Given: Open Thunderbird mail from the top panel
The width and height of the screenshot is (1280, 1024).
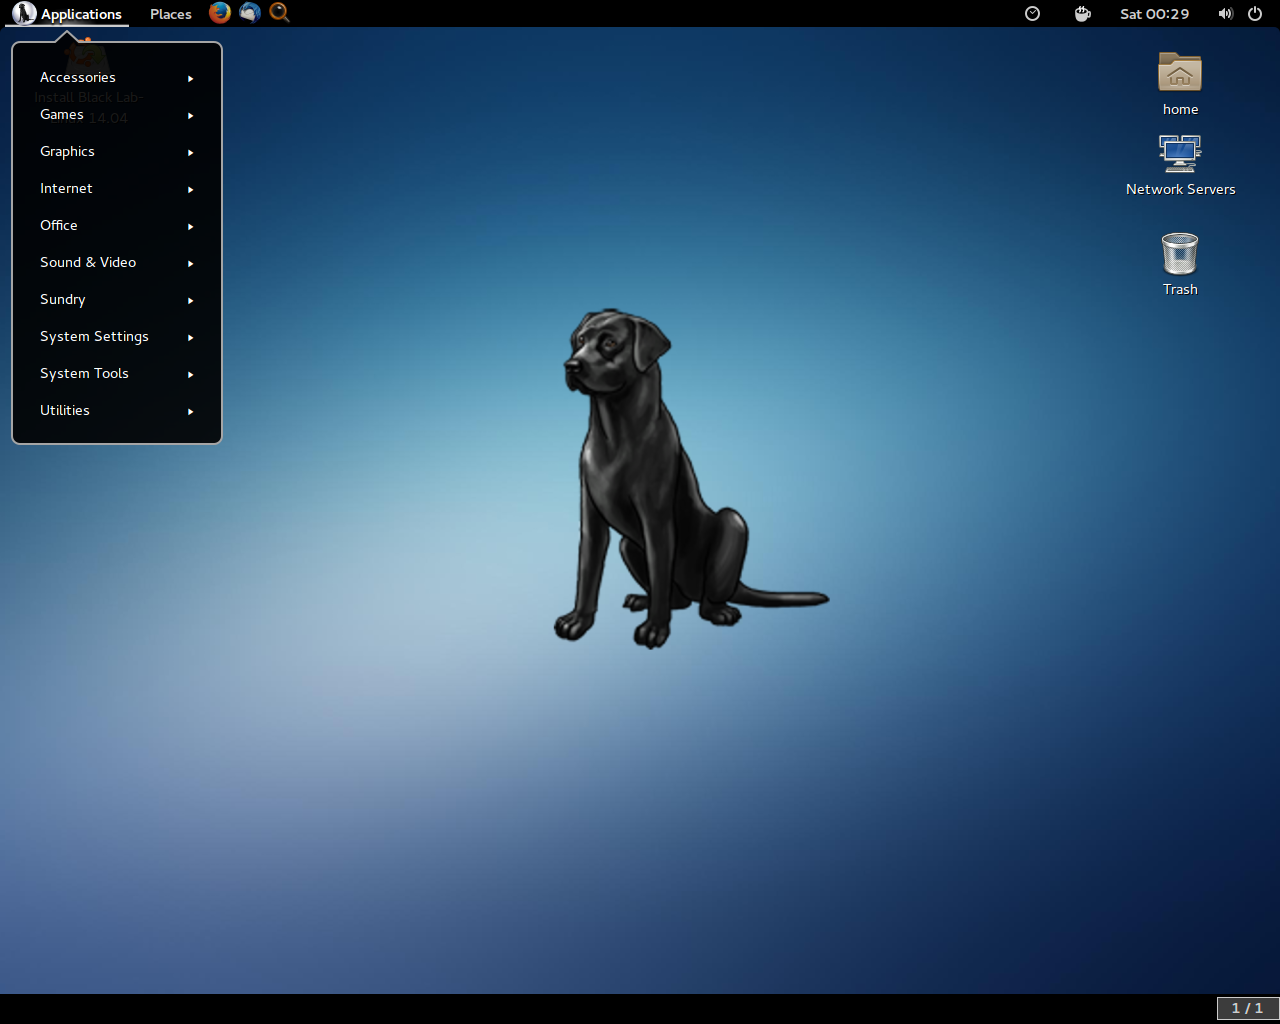Looking at the screenshot, I should 250,13.
